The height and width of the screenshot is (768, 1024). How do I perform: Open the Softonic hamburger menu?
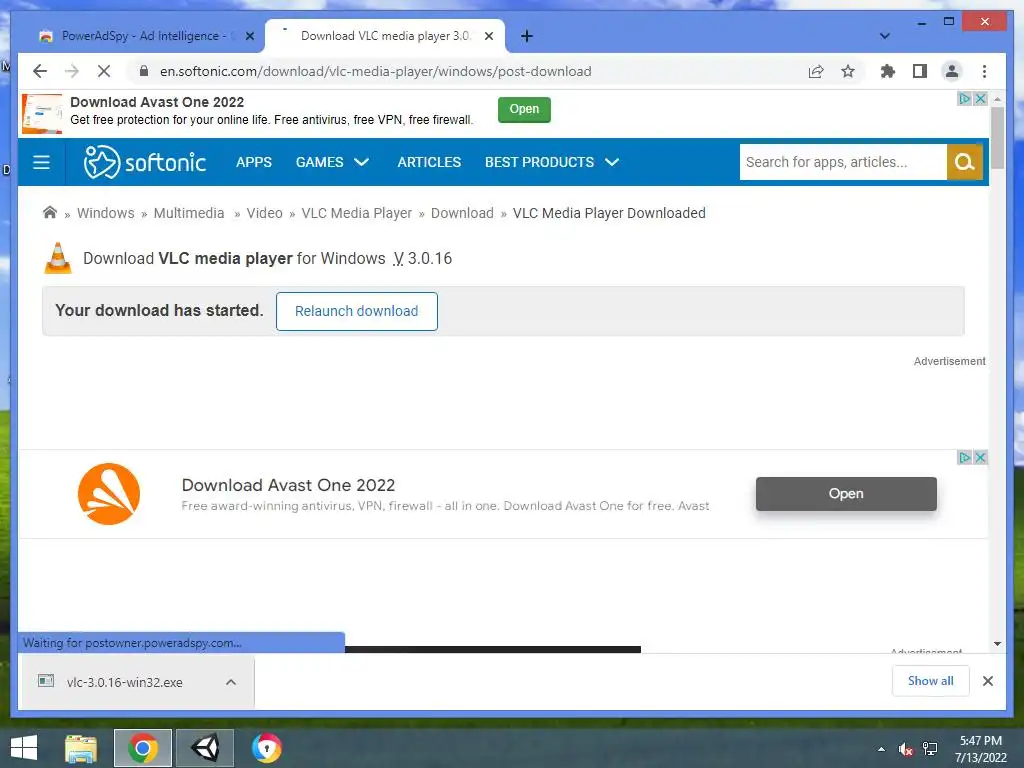coord(41,162)
